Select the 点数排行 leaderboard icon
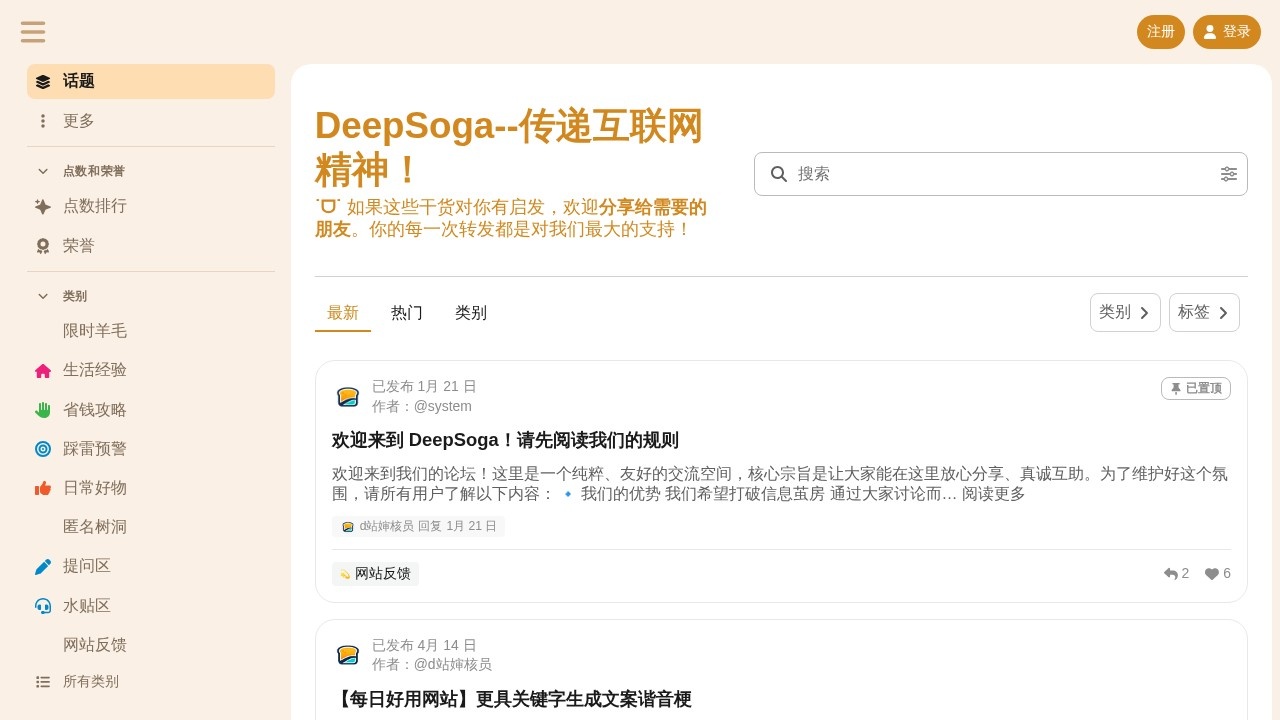The width and height of the screenshot is (1280, 720). [43, 206]
